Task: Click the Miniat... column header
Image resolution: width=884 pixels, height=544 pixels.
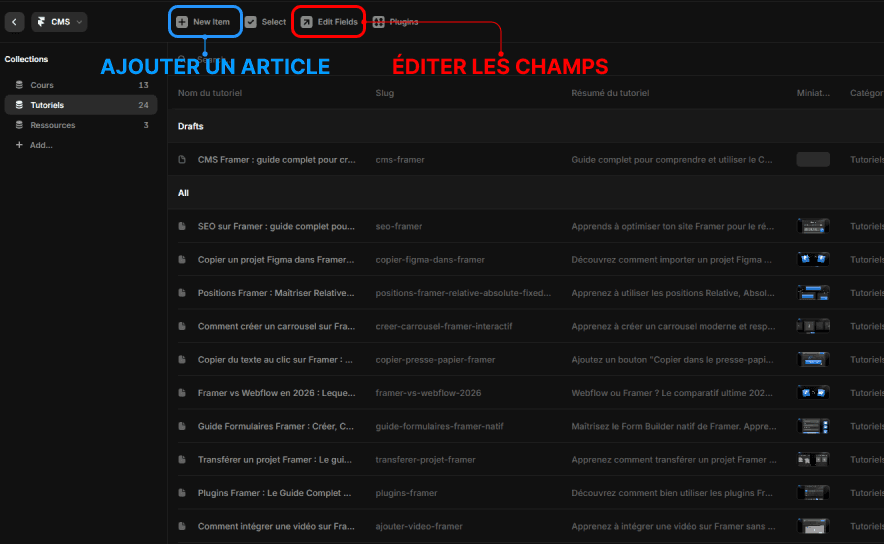Action: tap(813, 93)
